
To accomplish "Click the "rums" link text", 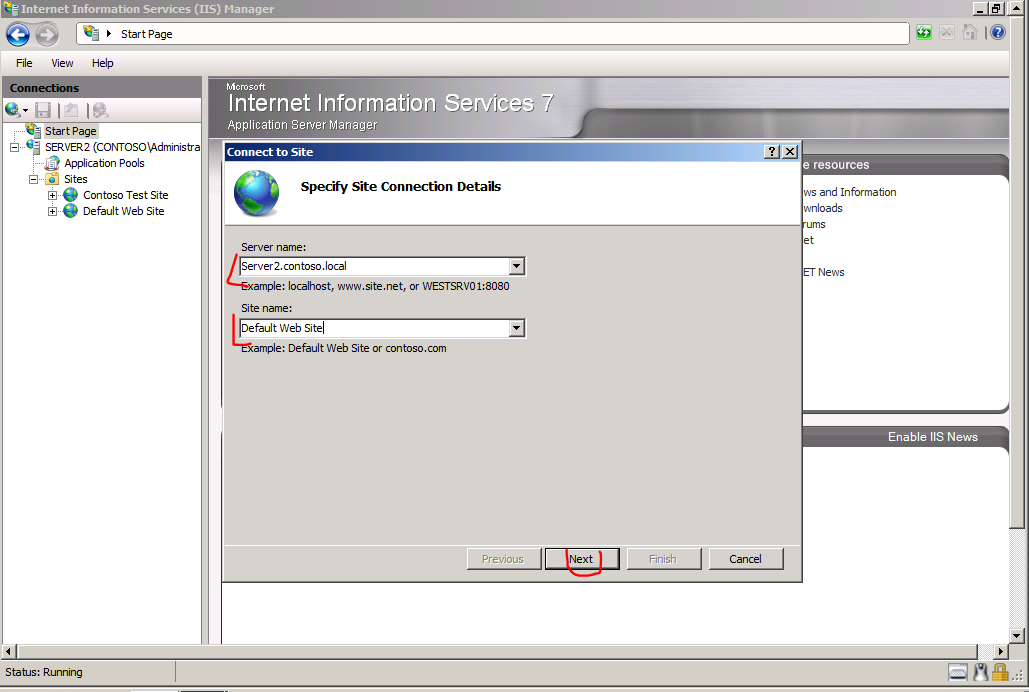I will click(x=814, y=224).
